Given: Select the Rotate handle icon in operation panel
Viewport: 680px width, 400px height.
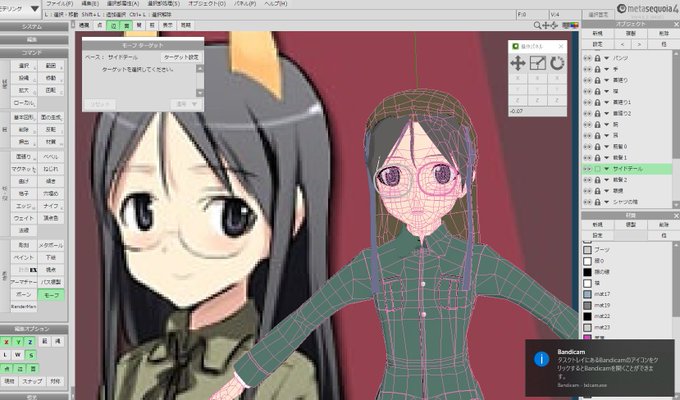Looking at the screenshot, I should 557,64.
